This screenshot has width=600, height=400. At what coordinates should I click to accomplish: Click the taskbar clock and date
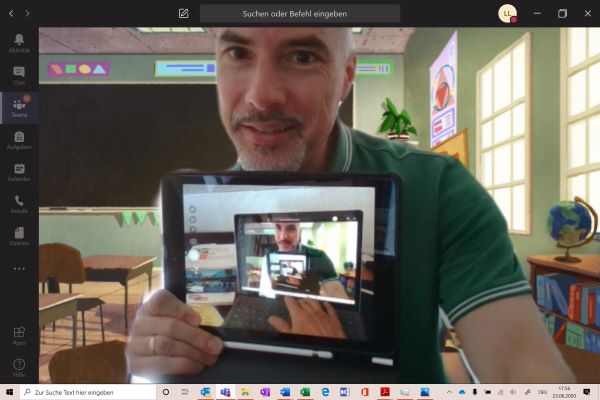(x=563, y=392)
